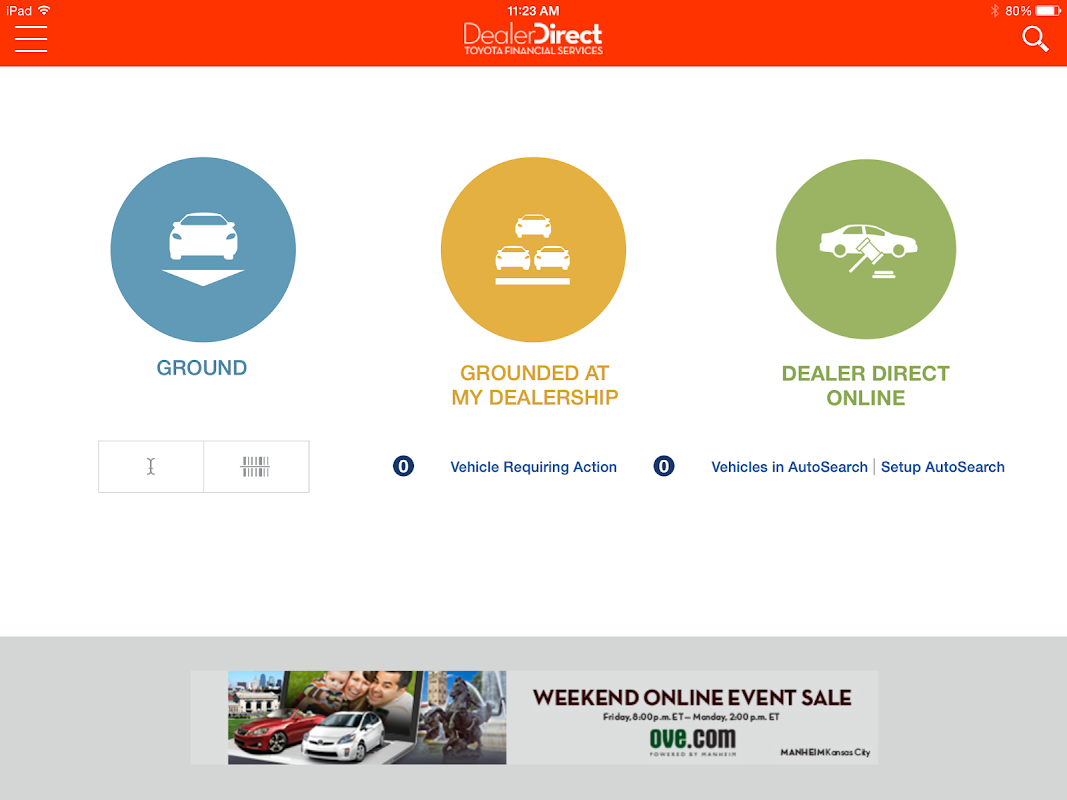1067x800 pixels.
Task: Open the hamburger menu
Action: coord(31,39)
